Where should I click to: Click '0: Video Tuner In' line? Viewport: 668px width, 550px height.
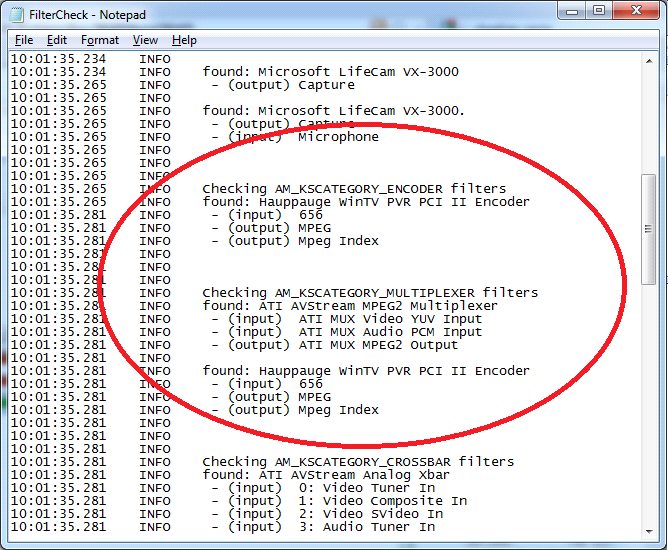coord(323,488)
